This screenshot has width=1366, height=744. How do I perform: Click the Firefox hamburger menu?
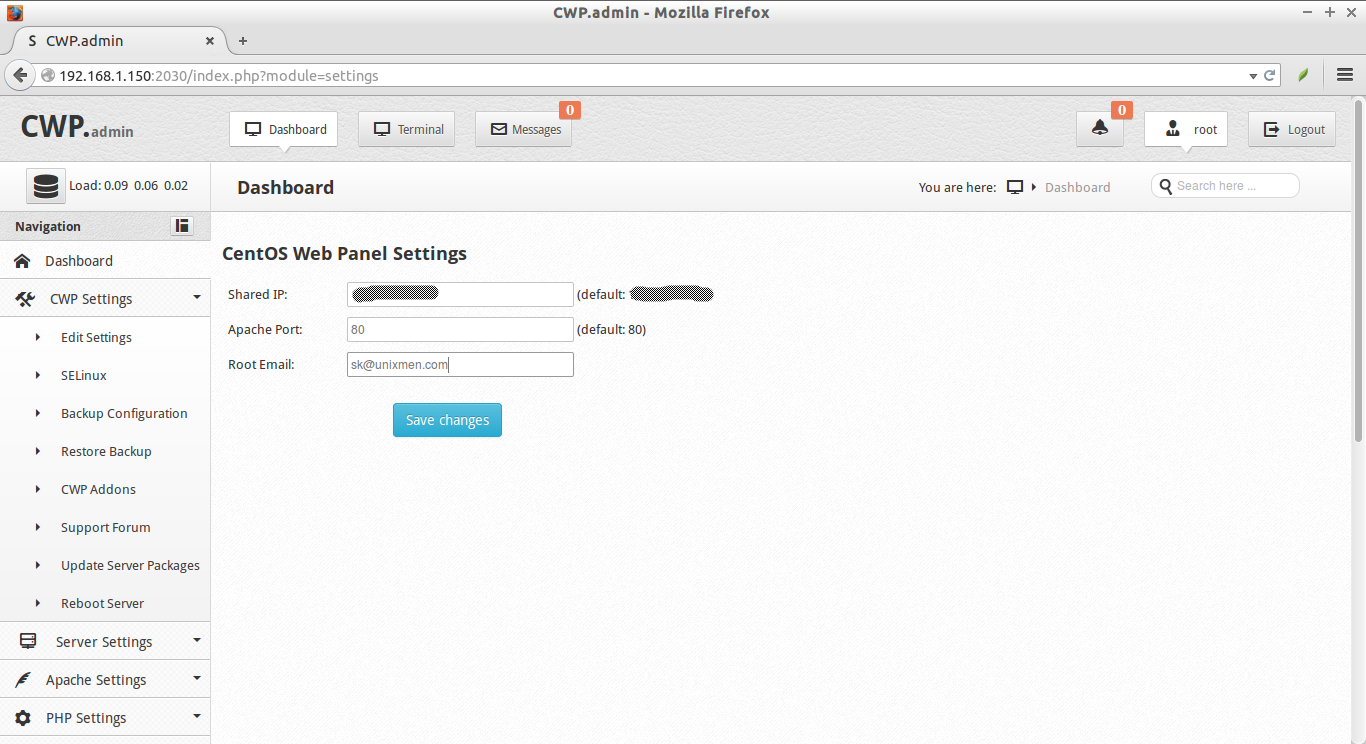[1344, 75]
